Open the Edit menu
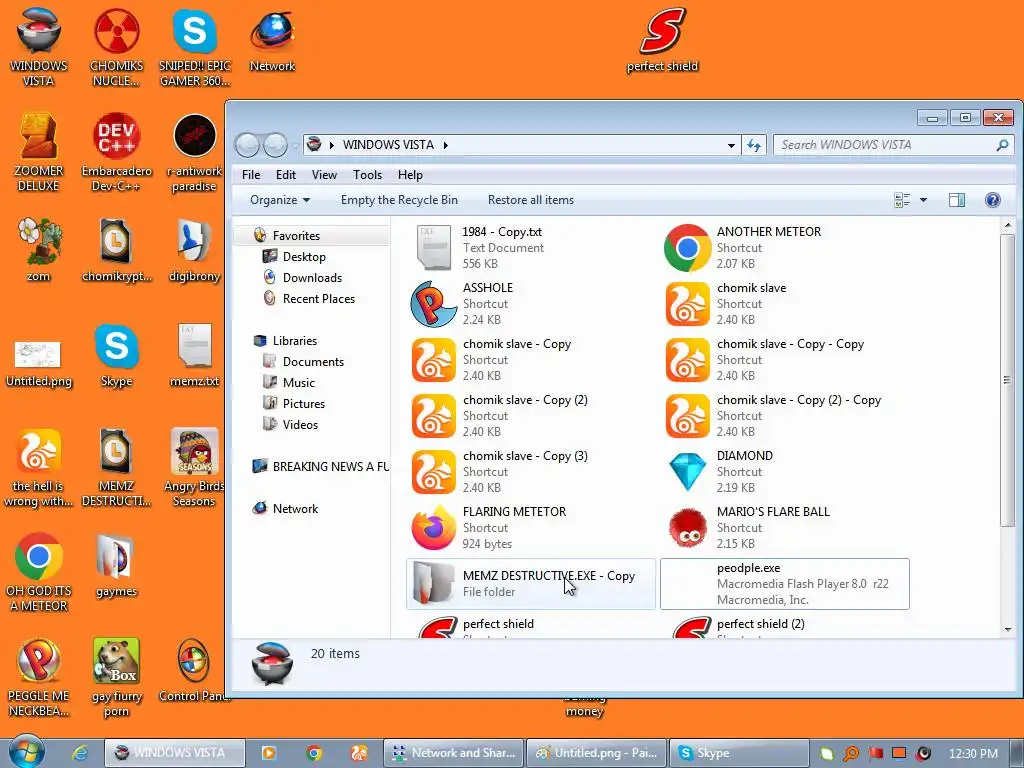This screenshot has height=768, width=1024. pyautogui.click(x=285, y=175)
